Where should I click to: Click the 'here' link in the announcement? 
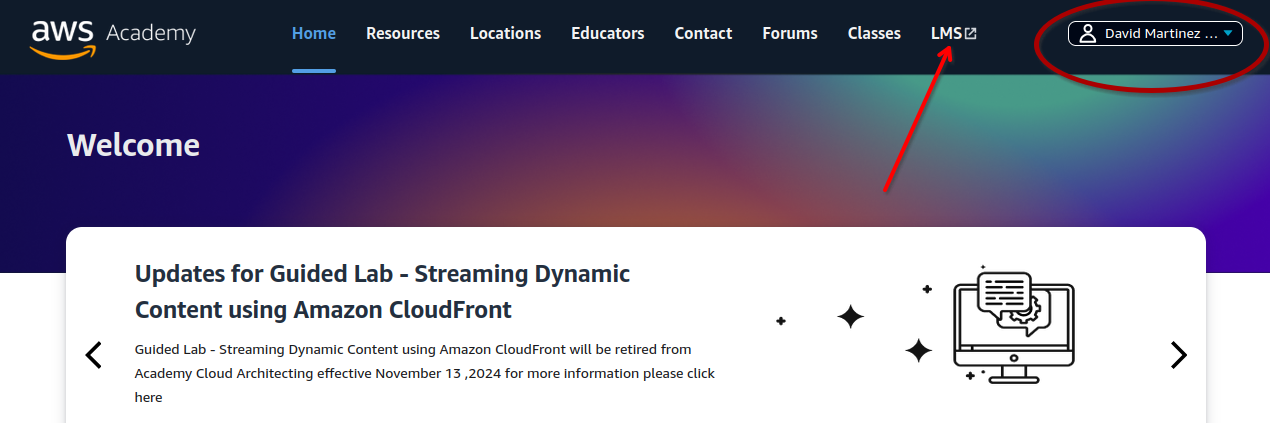148,398
